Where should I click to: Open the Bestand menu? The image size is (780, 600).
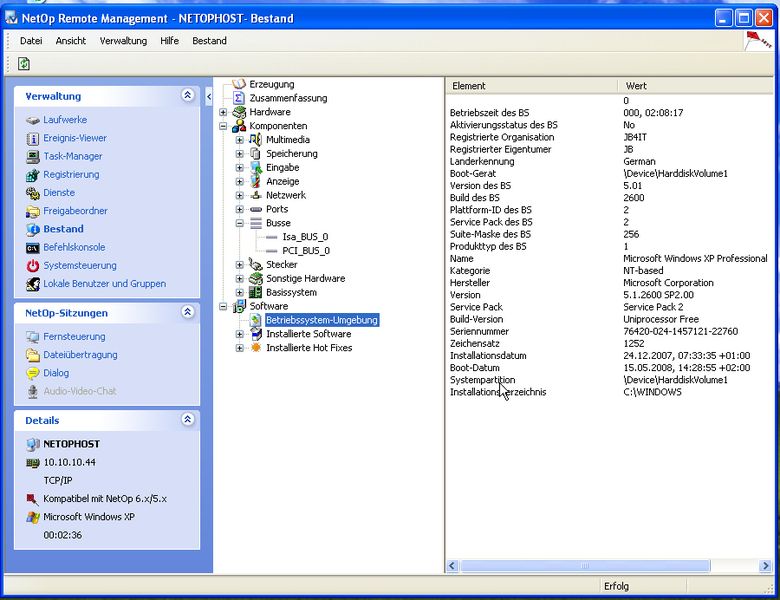(x=209, y=41)
